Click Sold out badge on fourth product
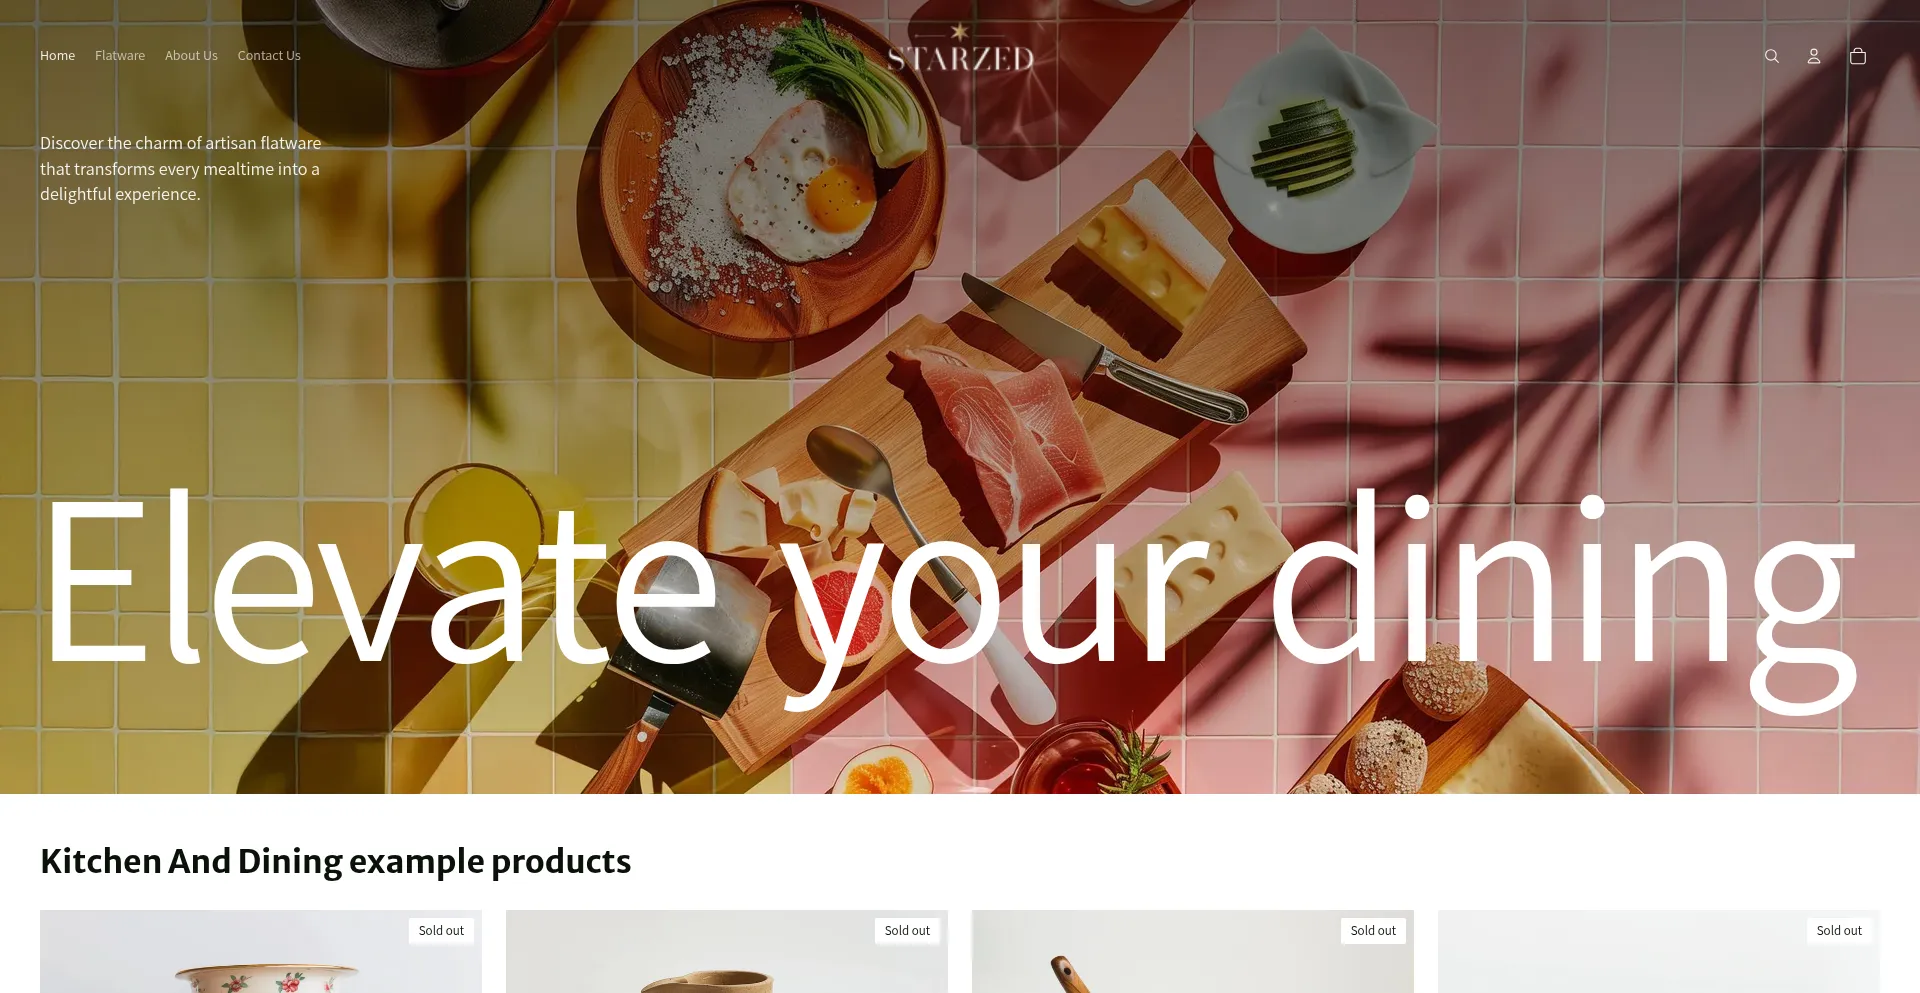The height and width of the screenshot is (993, 1920). pyautogui.click(x=1839, y=931)
